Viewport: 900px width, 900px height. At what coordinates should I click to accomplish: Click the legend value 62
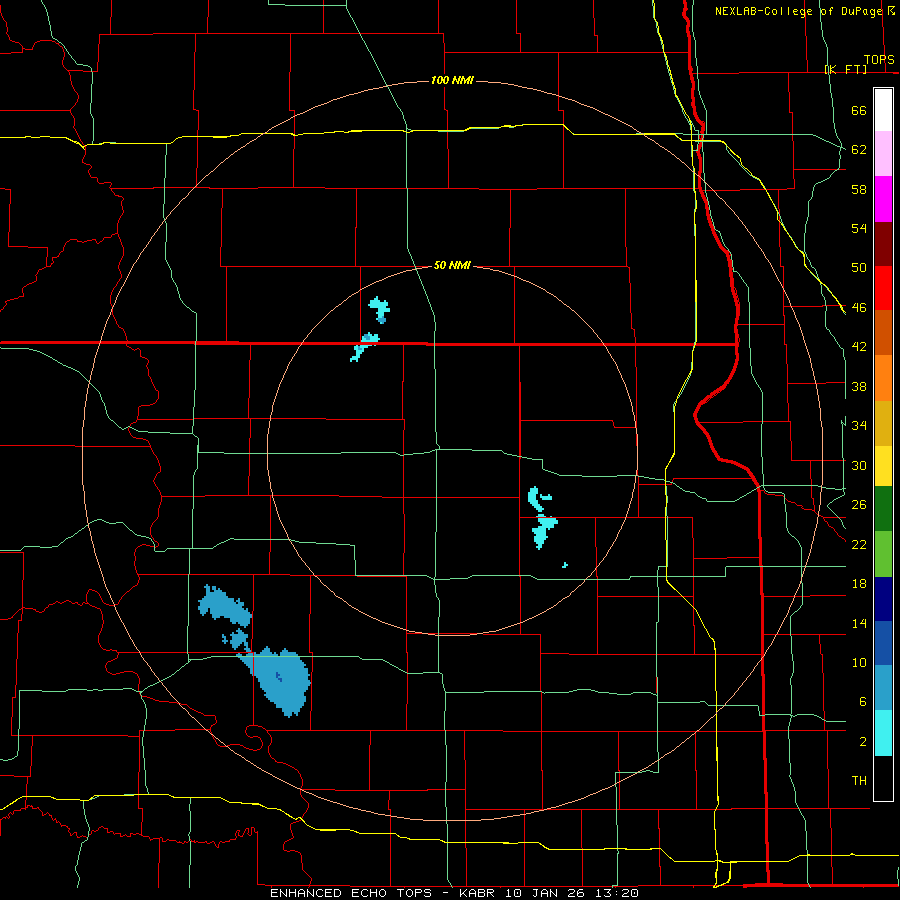click(859, 150)
